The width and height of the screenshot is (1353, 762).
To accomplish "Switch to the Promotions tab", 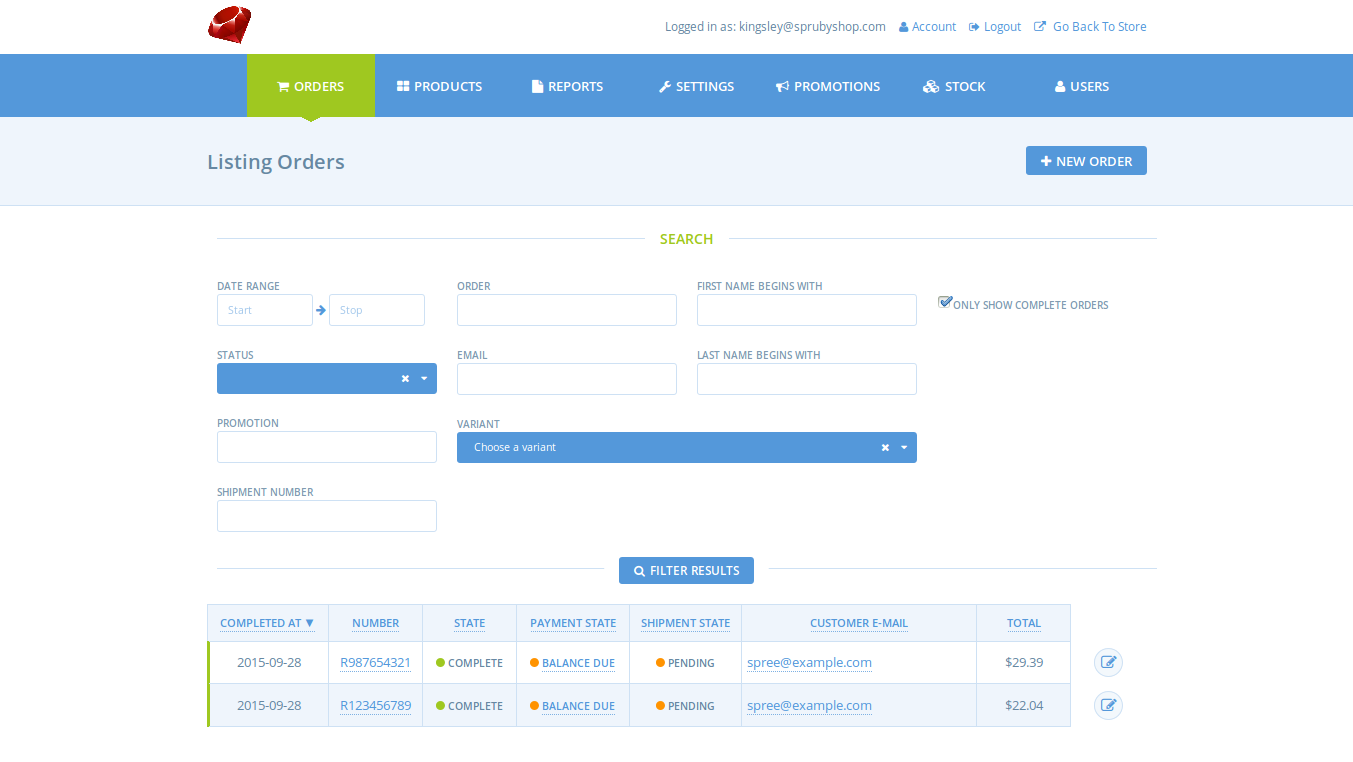I will point(828,86).
